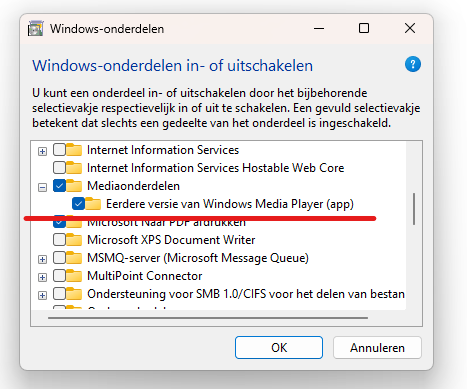This screenshot has width=467, height=389.
Task: Click the blue help question mark icon
Action: click(x=413, y=64)
